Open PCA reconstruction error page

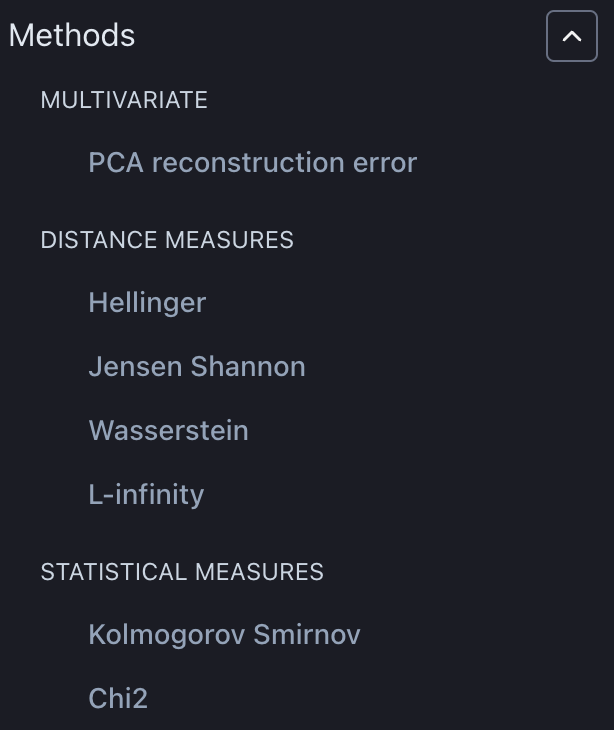coord(252,162)
